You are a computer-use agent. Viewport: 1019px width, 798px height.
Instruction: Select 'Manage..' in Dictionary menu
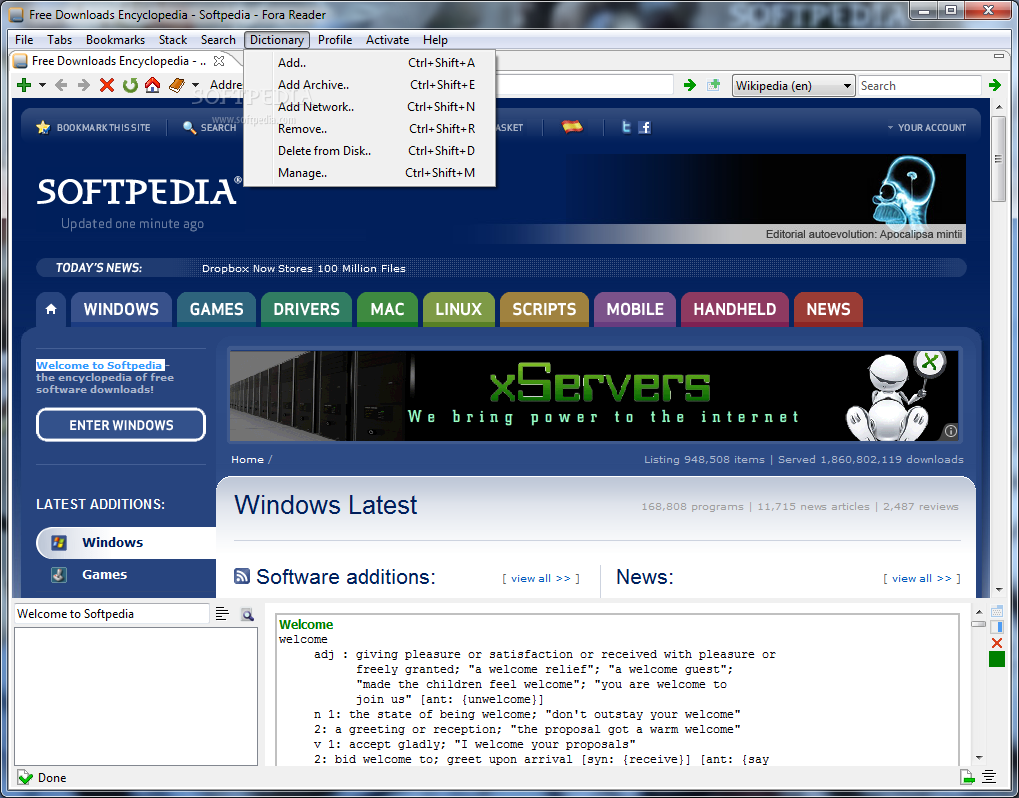coord(369,173)
